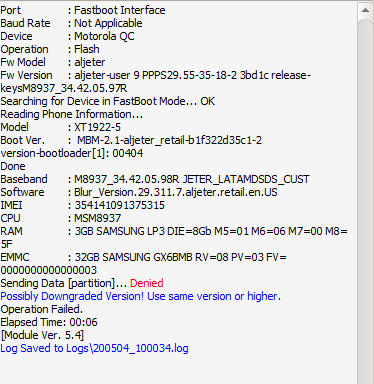Click the scrollbar up arrow
This screenshot has width=374, height=384.
tap(365, 10)
